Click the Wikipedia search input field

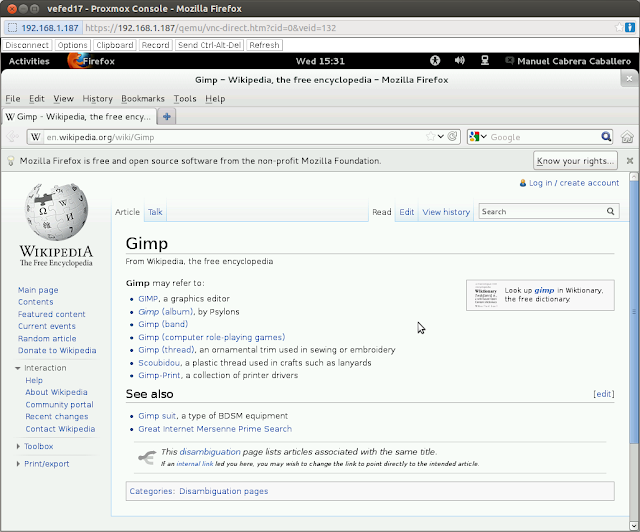pyautogui.click(x=542, y=211)
